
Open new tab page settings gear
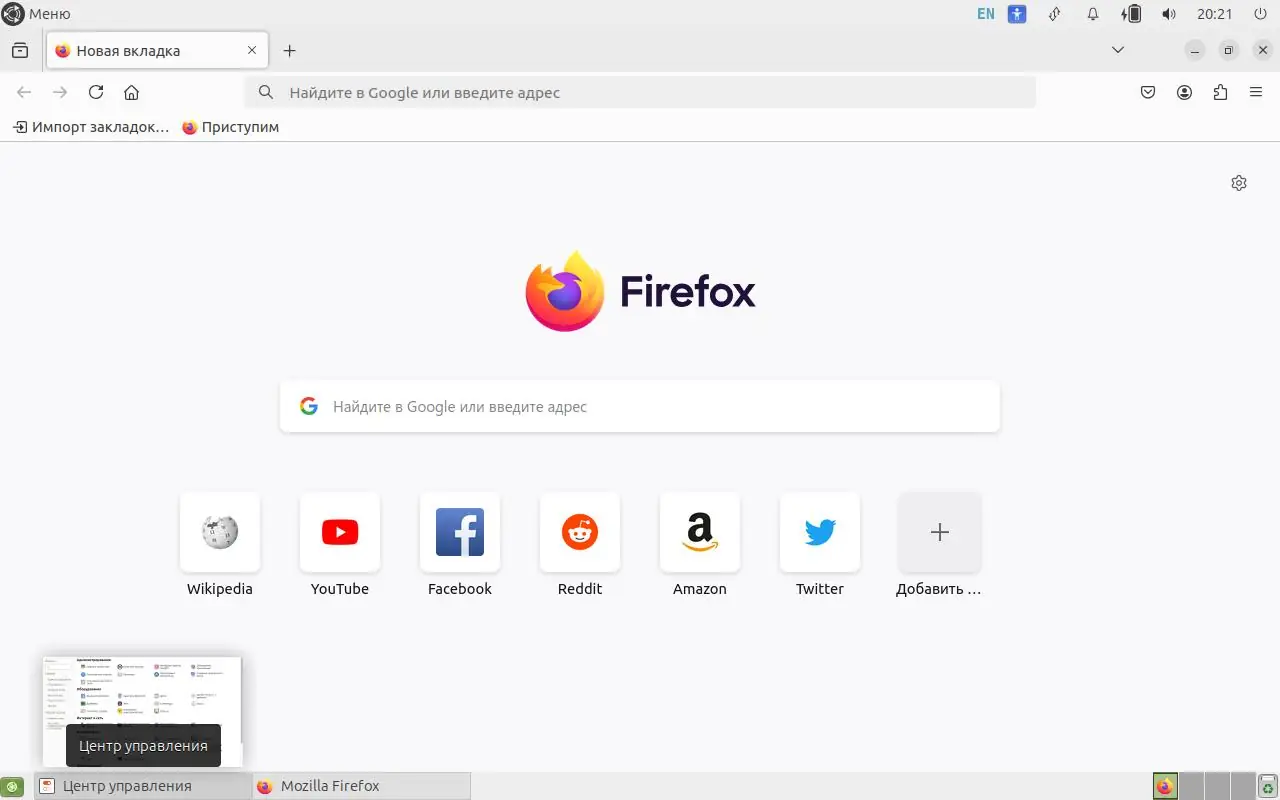(1239, 183)
